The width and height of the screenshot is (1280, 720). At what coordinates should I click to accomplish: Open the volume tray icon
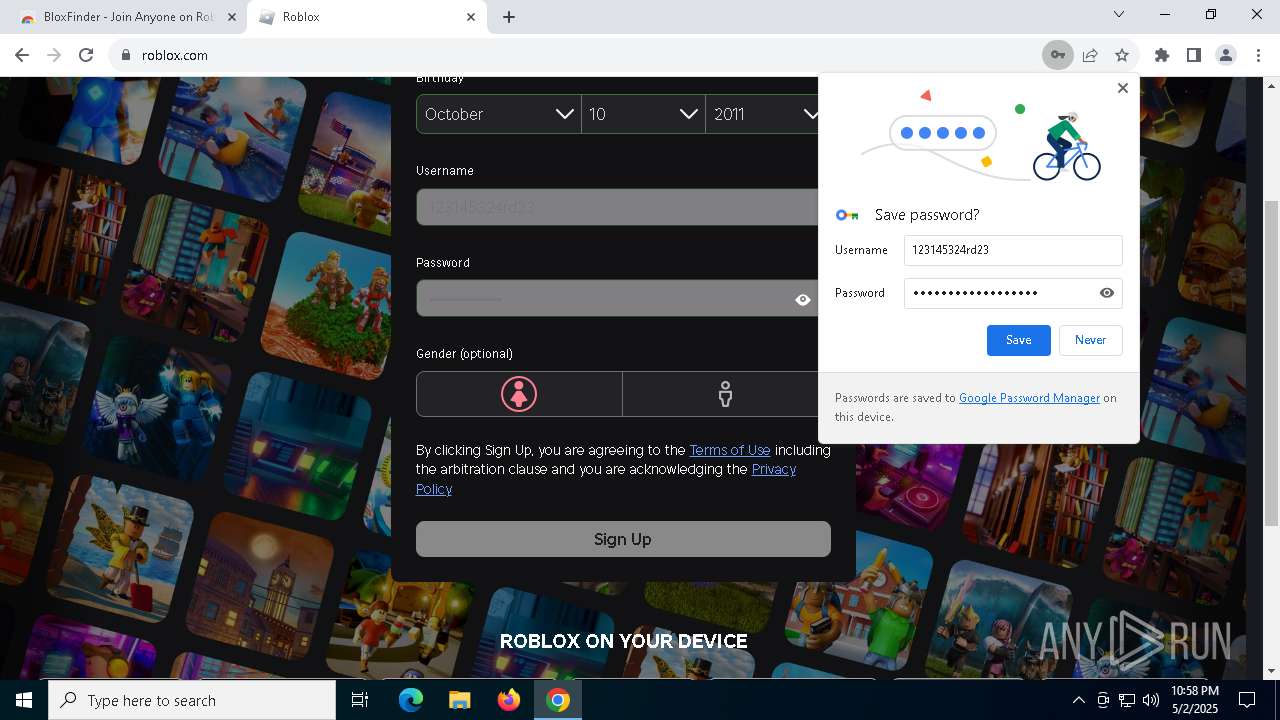(1150, 700)
